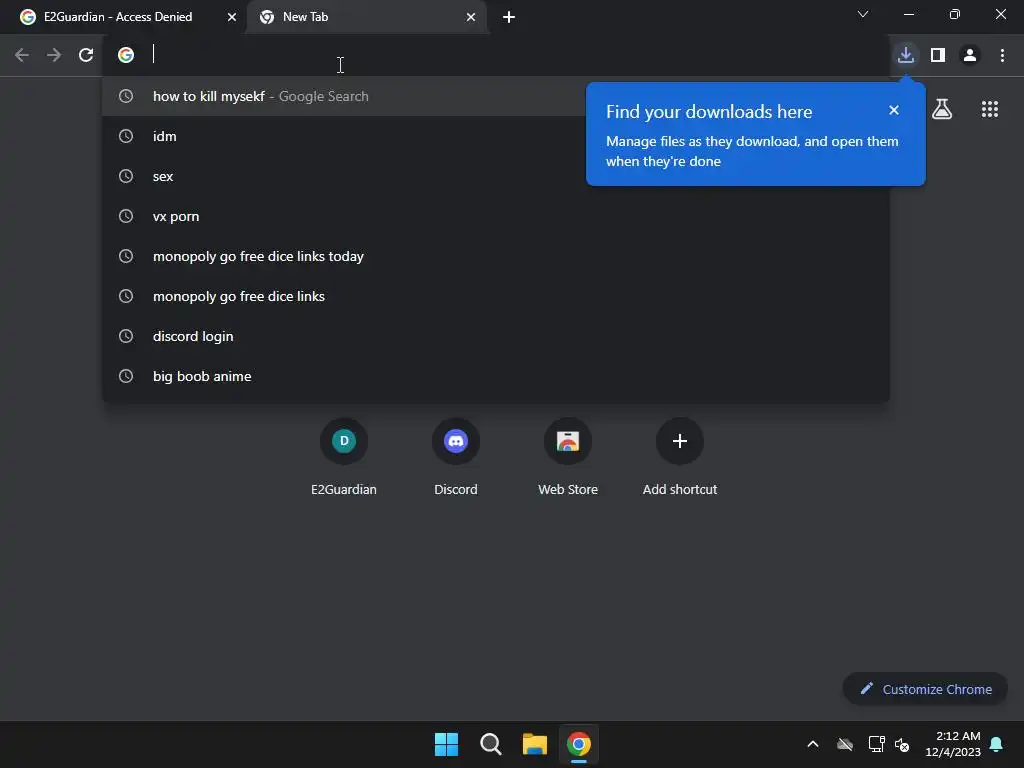Open Windows taskbar search
This screenshot has height=768, width=1024.
coord(490,744)
